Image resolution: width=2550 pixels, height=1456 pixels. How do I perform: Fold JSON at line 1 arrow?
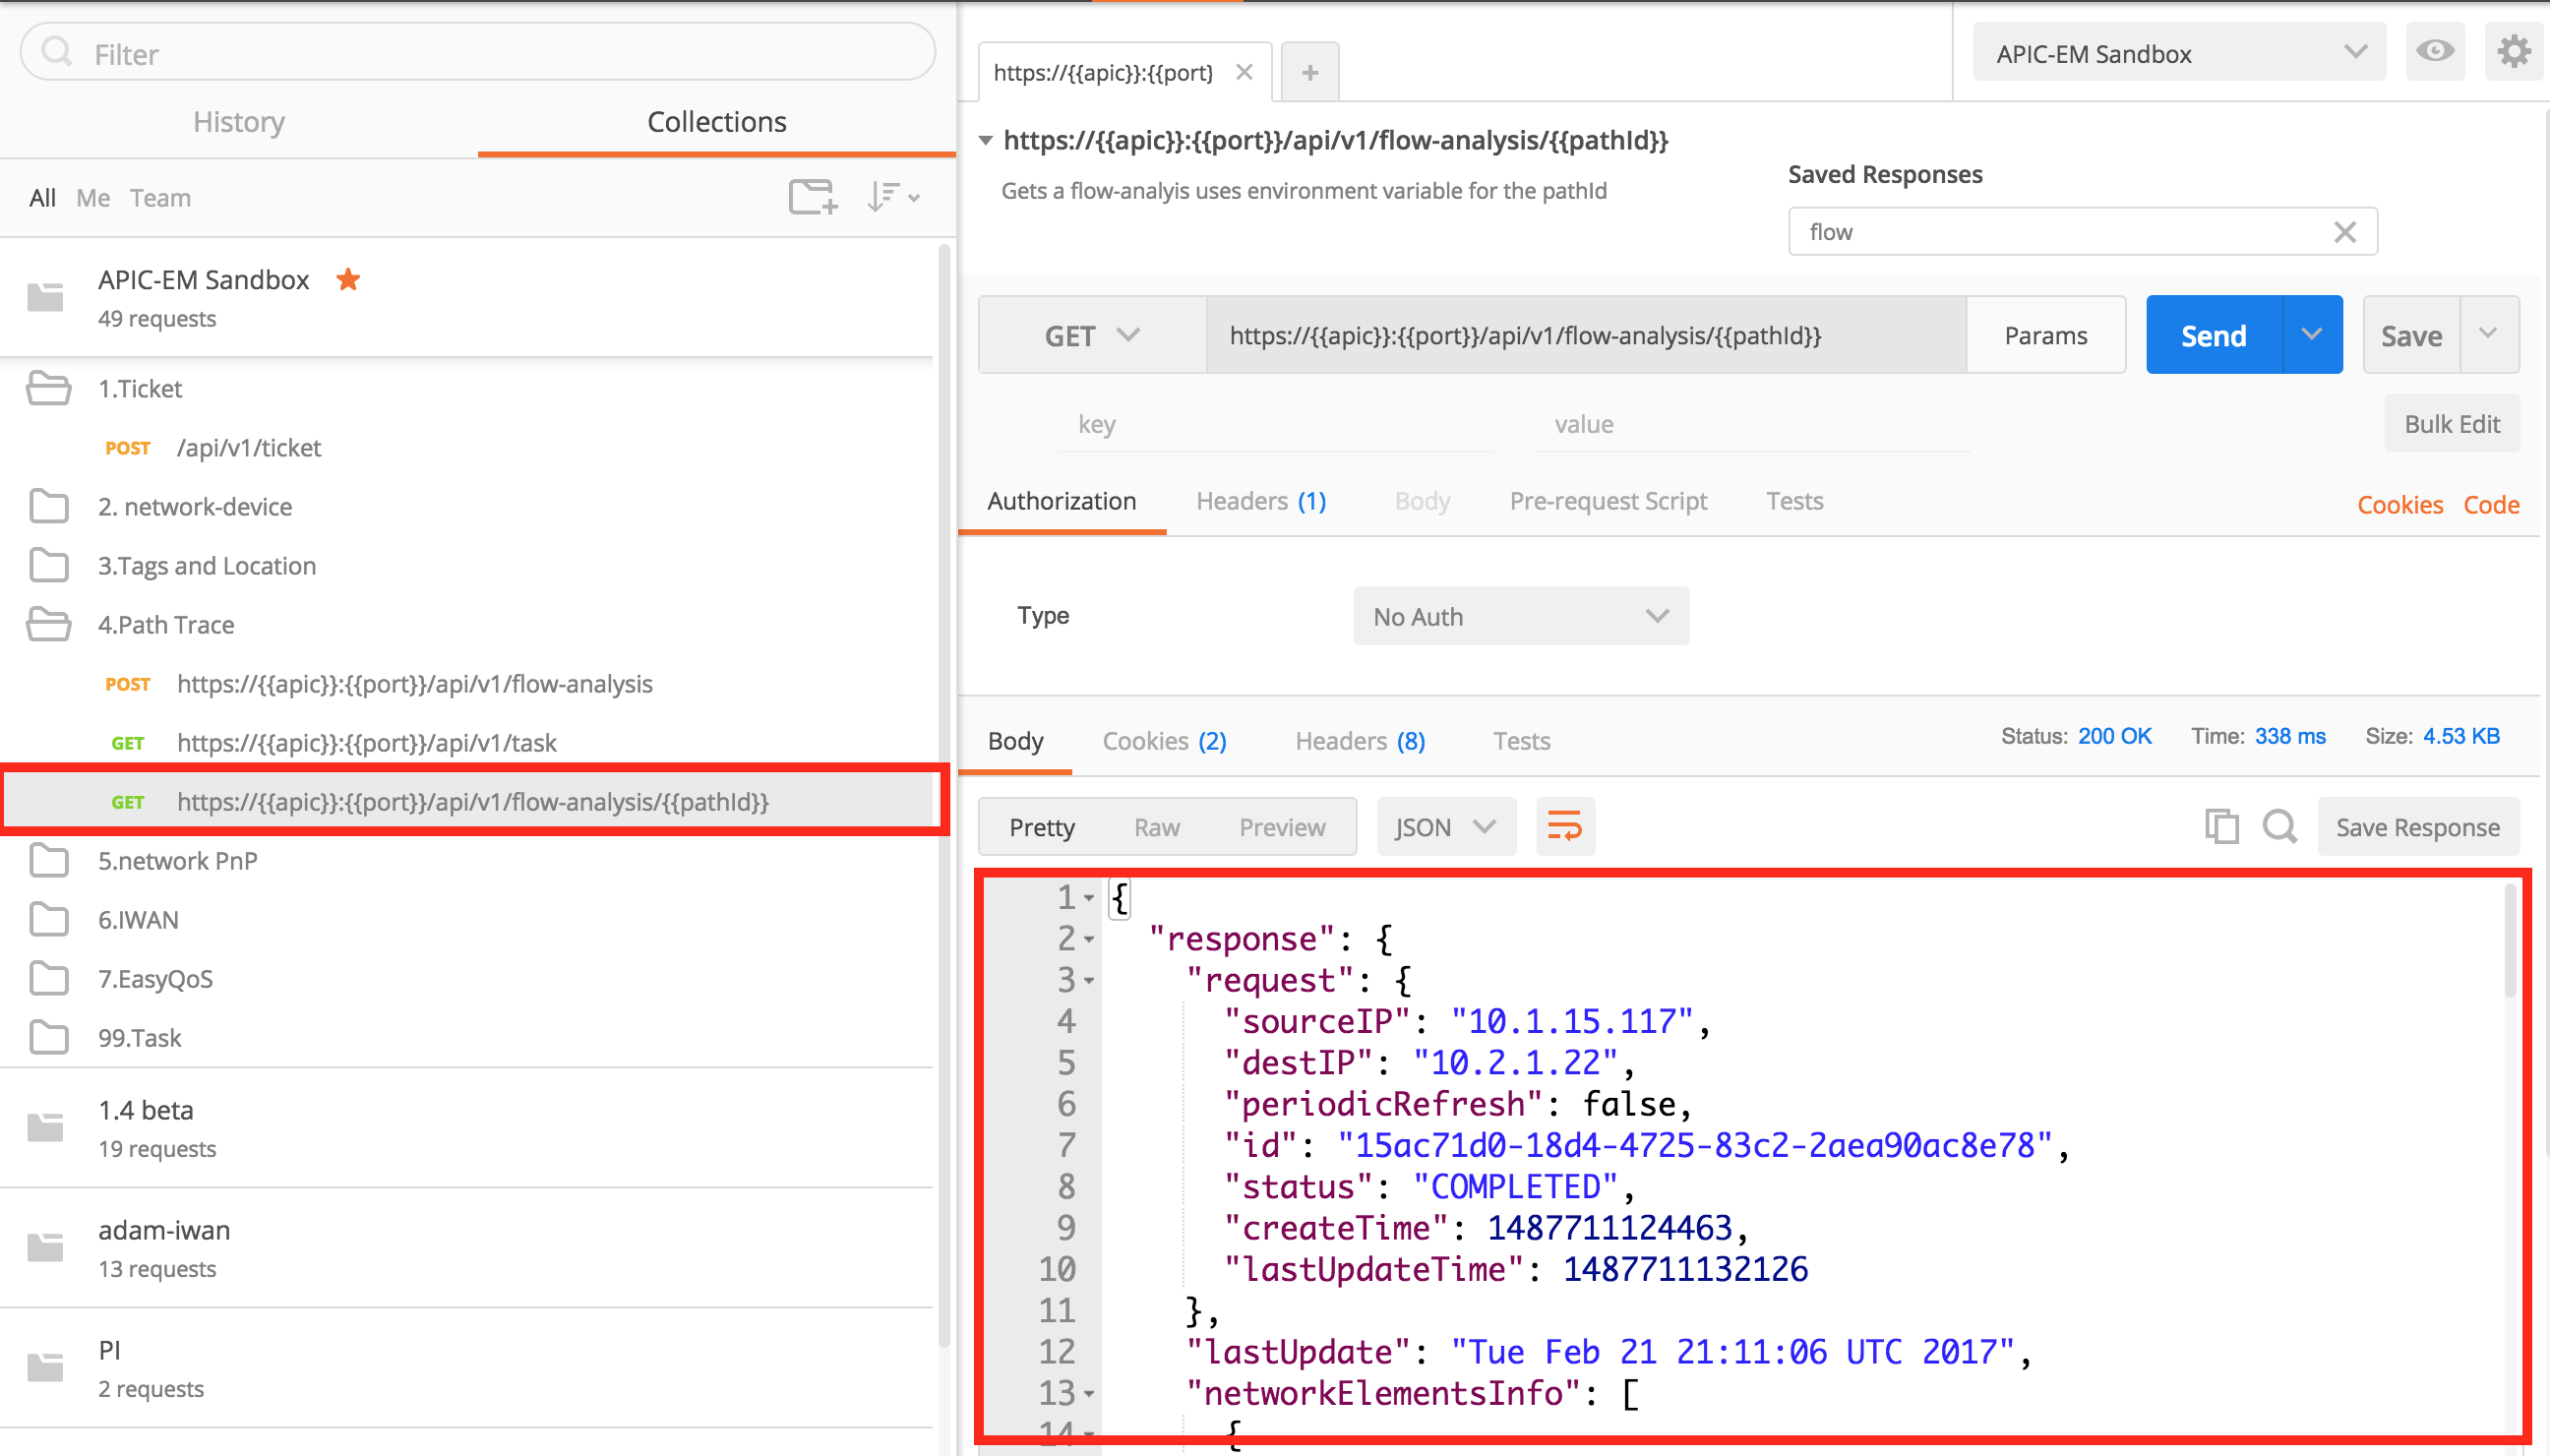tap(1089, 898)
